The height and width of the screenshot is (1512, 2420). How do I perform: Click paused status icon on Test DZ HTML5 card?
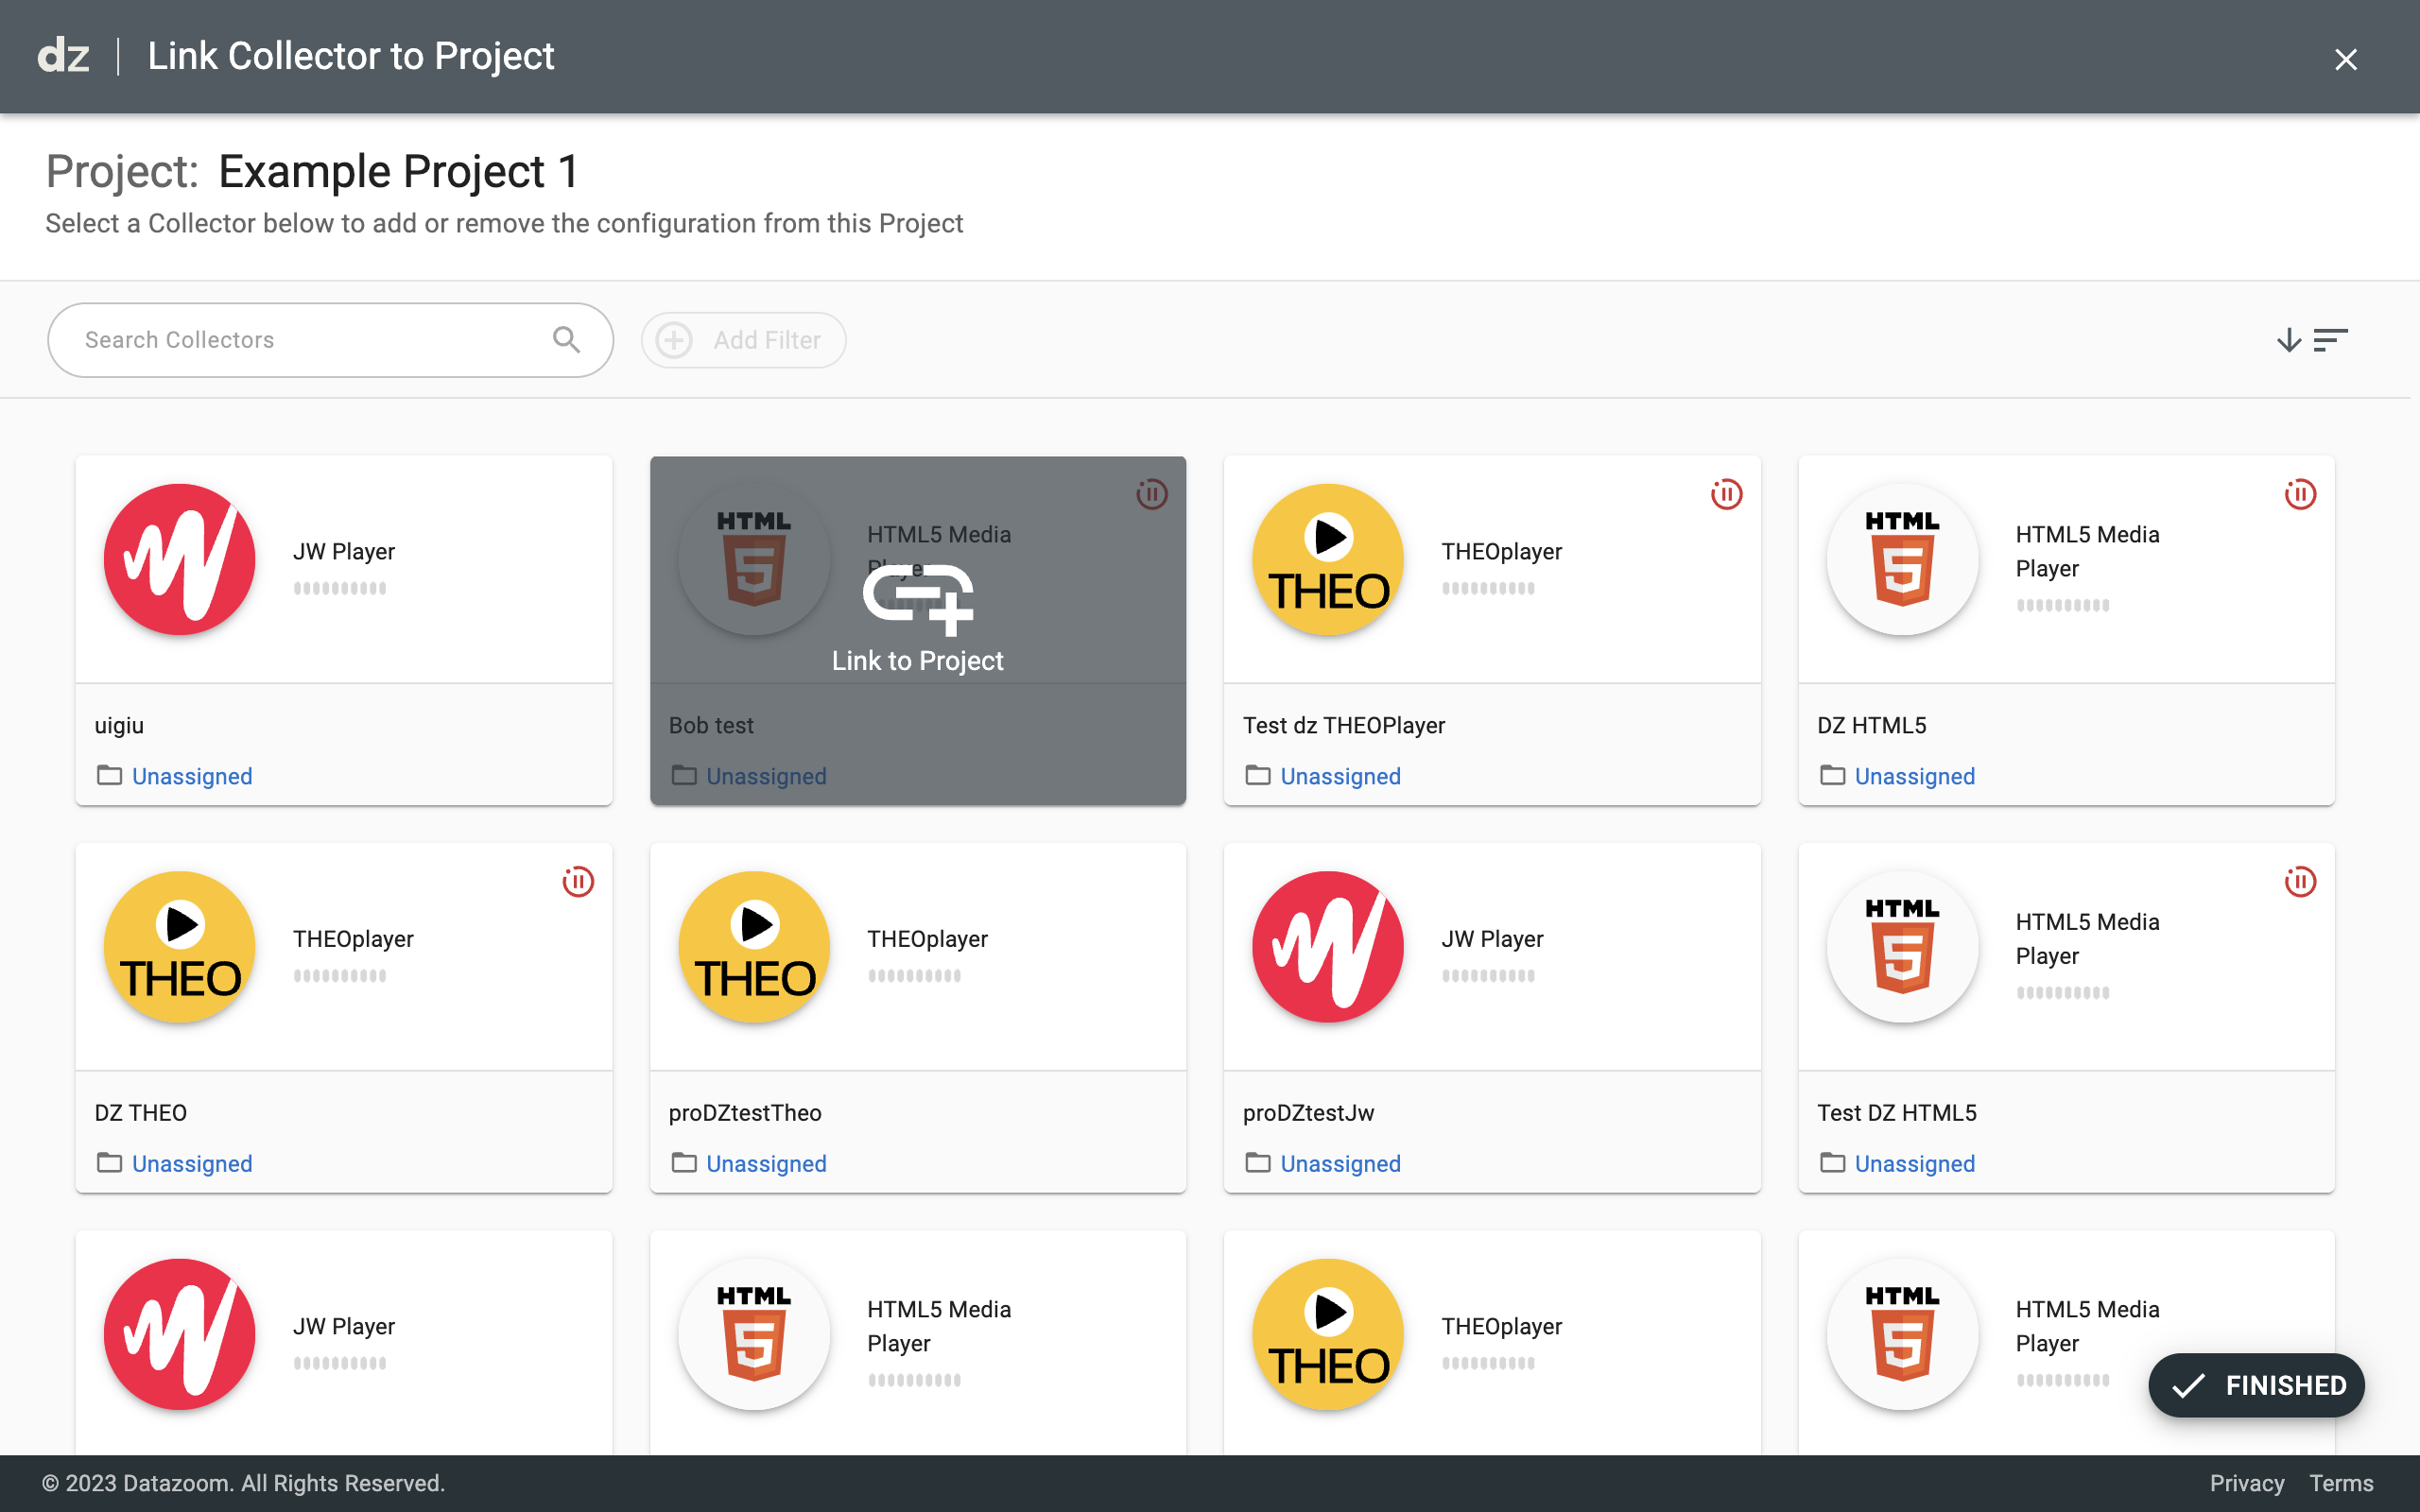pos(2300,882)
